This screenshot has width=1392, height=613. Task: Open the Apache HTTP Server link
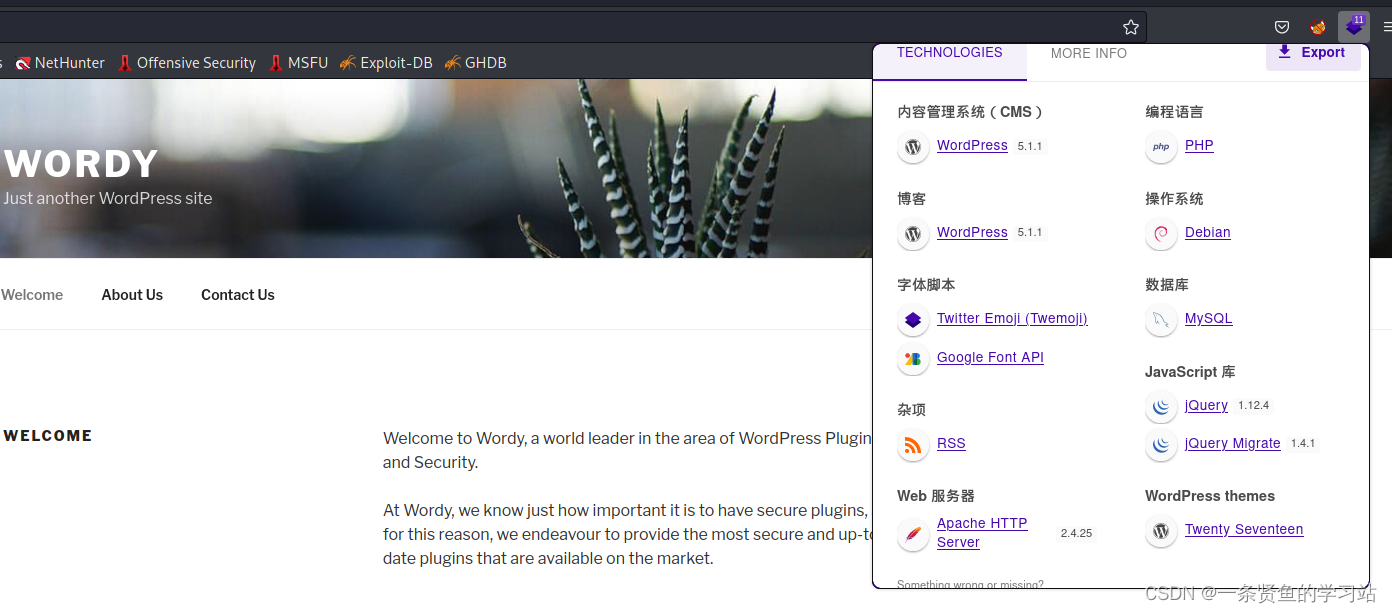click(x=982, y=533)
